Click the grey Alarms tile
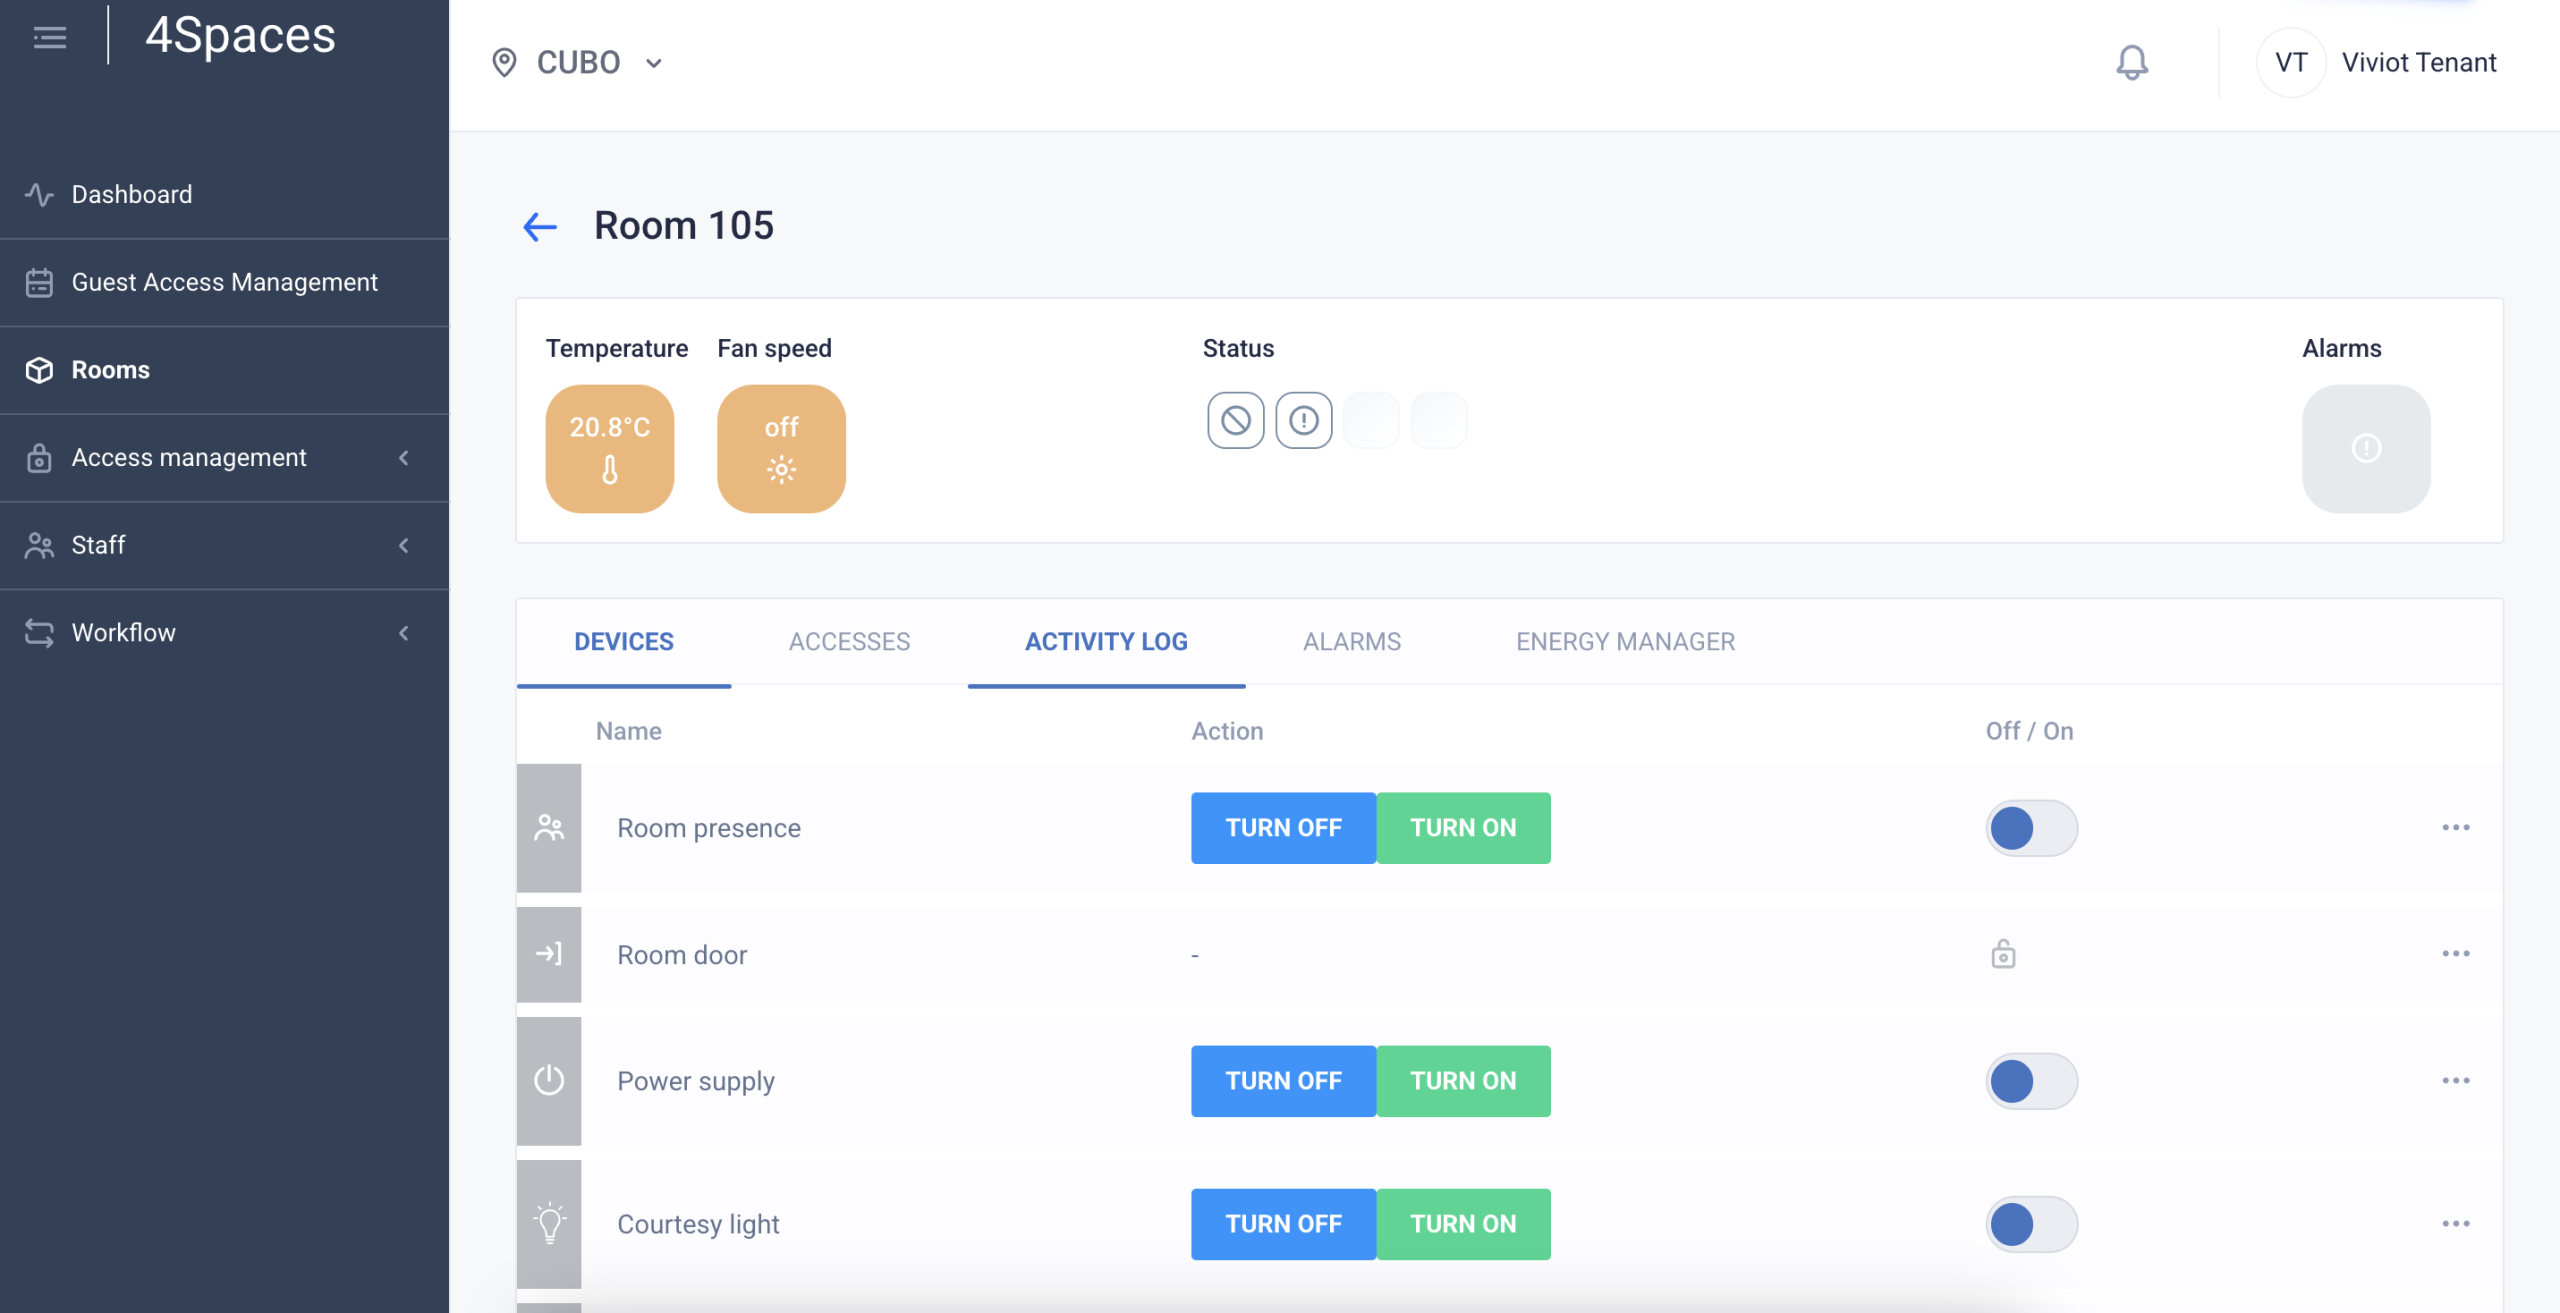The image size is (2560, 1313). [2365, 448]
